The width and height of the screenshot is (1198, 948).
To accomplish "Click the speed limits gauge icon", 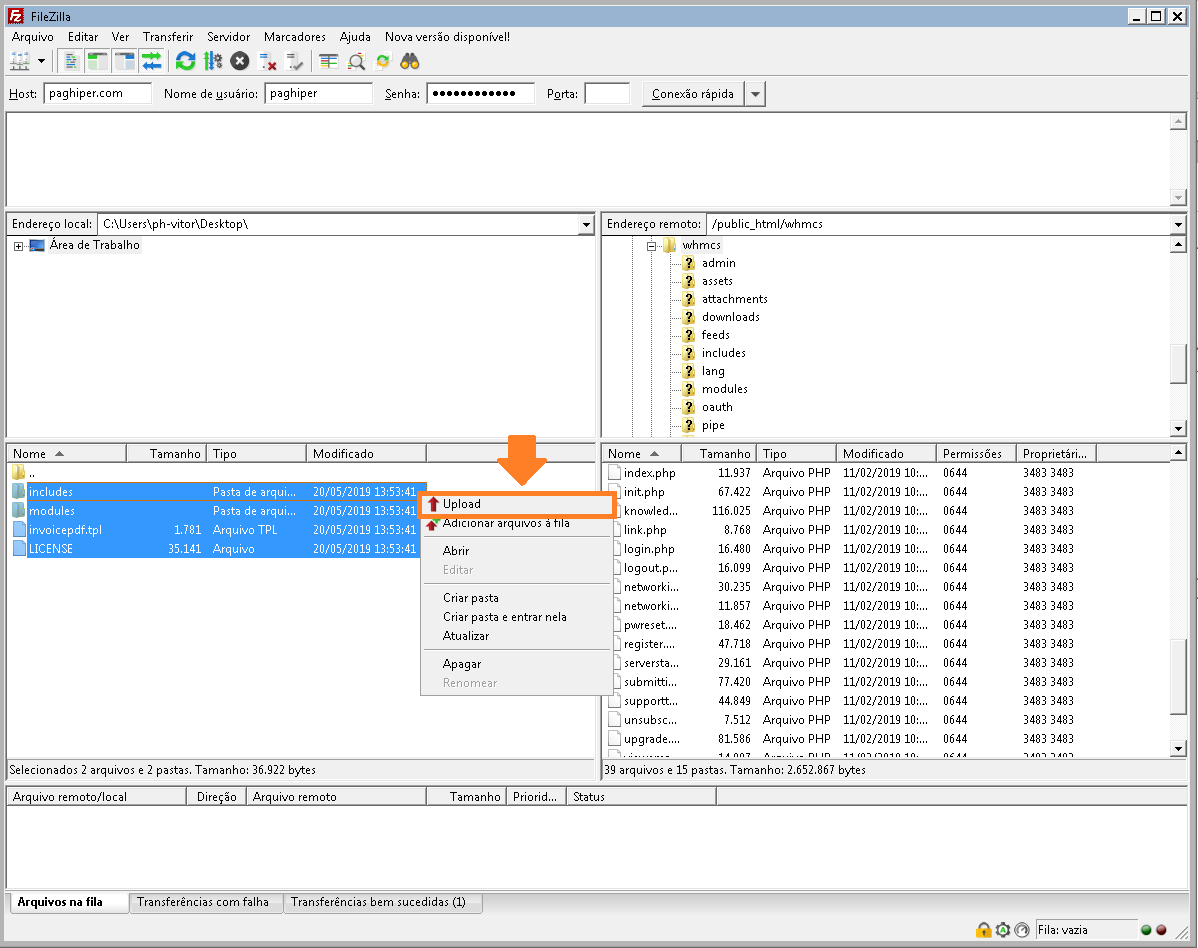I will tap(1022, 930).
